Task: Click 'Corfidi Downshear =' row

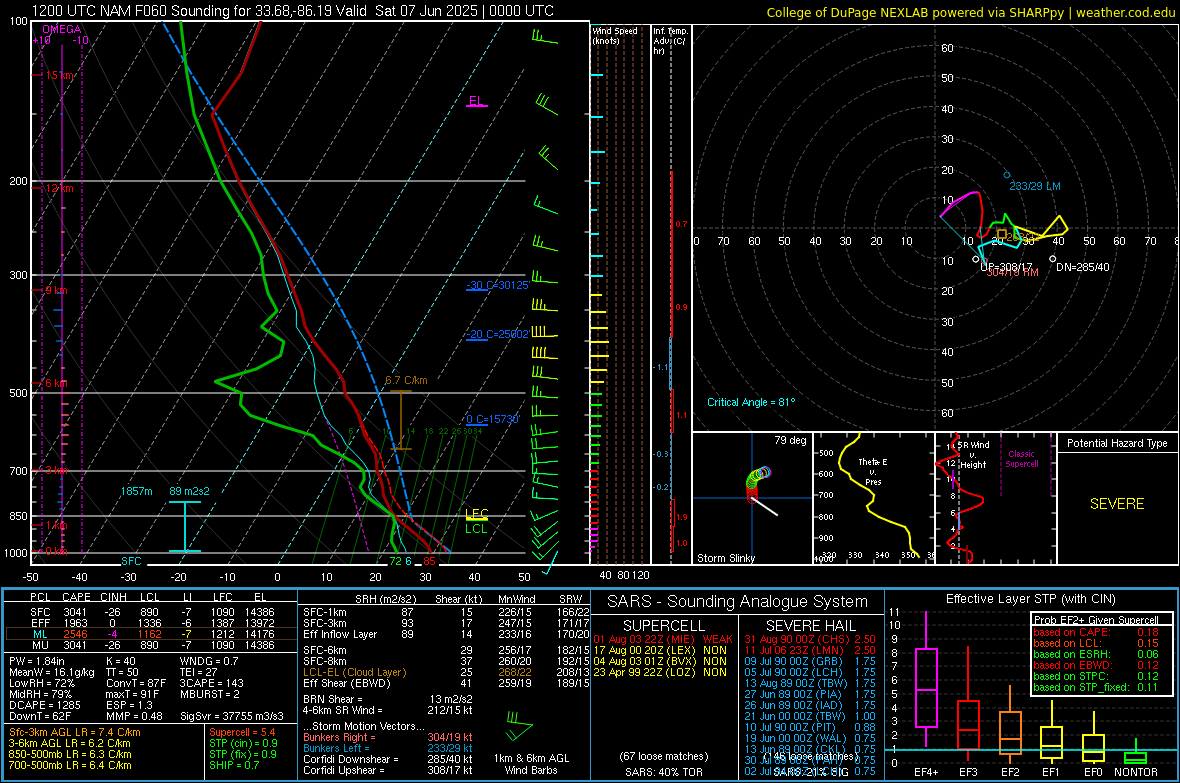Action: 388,759
